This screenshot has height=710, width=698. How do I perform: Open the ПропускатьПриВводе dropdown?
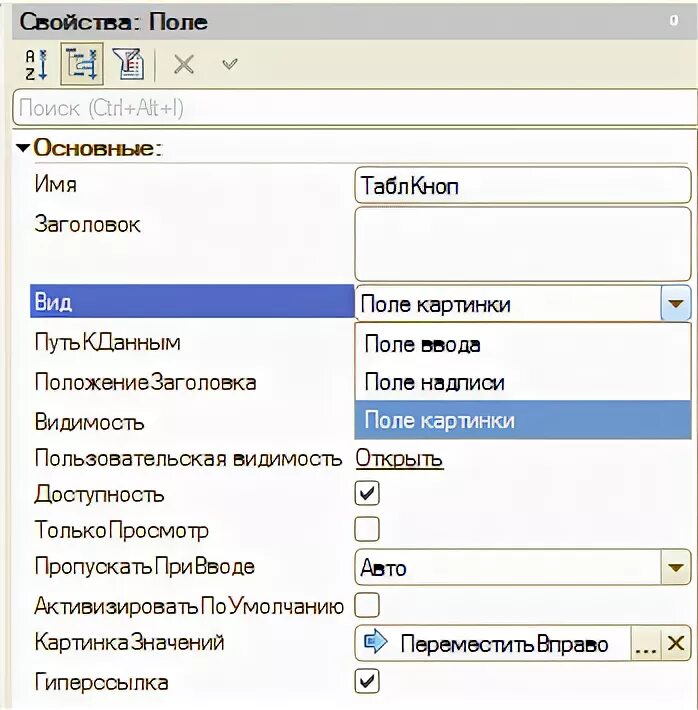tap(676, 568)
